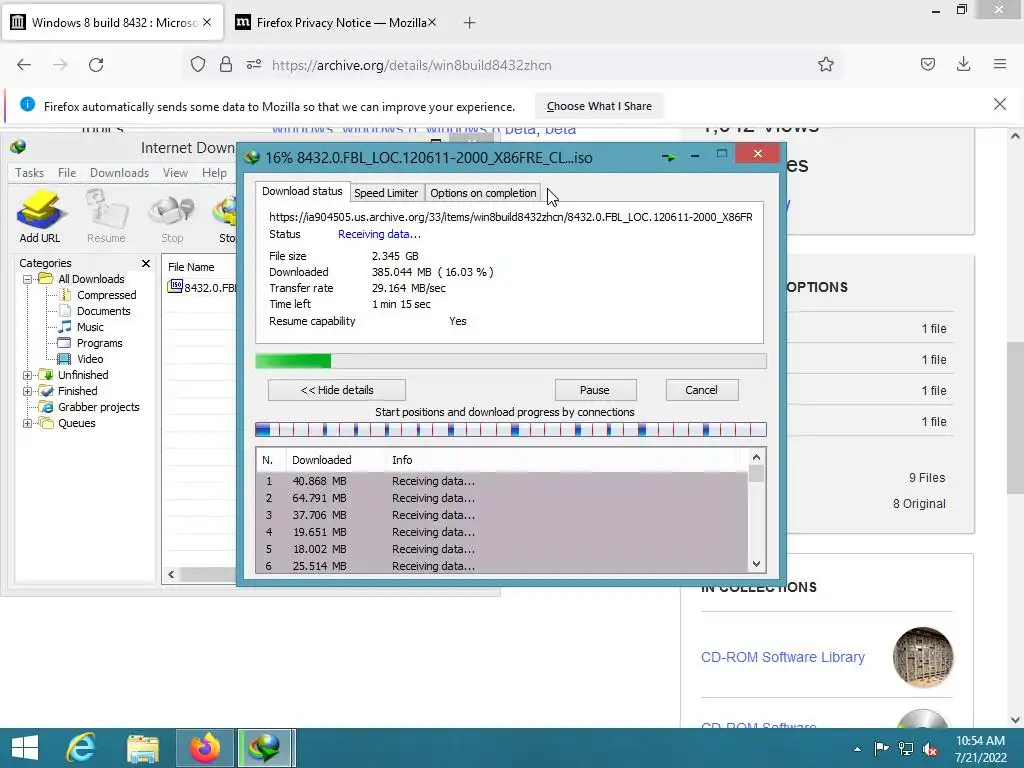The width and height of the screenshot is (1024, 768).
Task: Bookmark this page with the star icon
Action: coord(825,65)
